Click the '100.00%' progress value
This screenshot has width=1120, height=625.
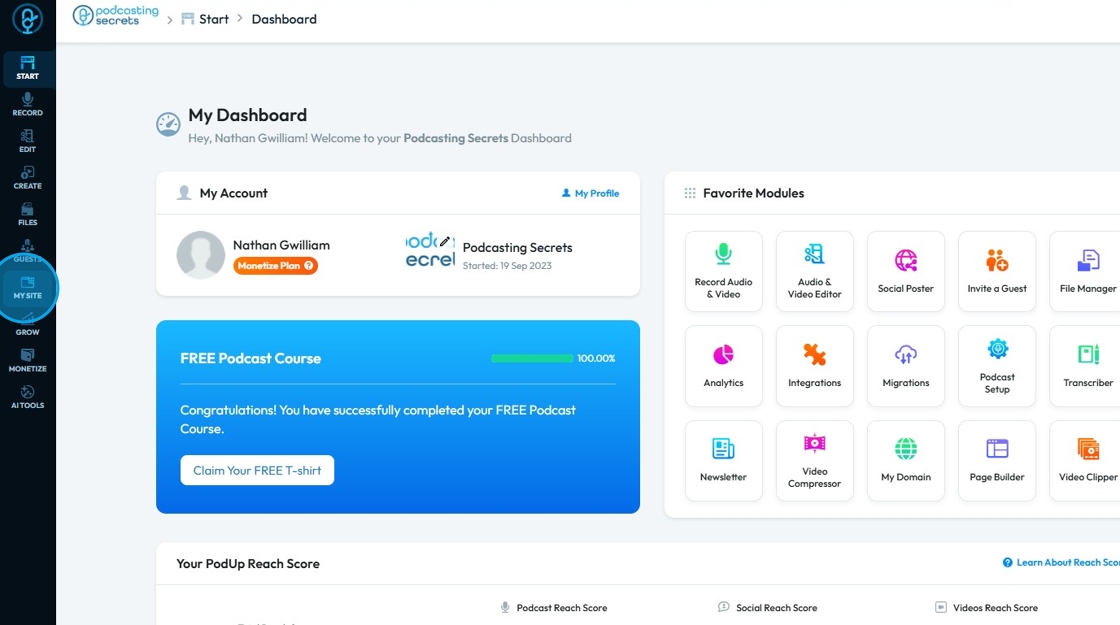point(596,359)
